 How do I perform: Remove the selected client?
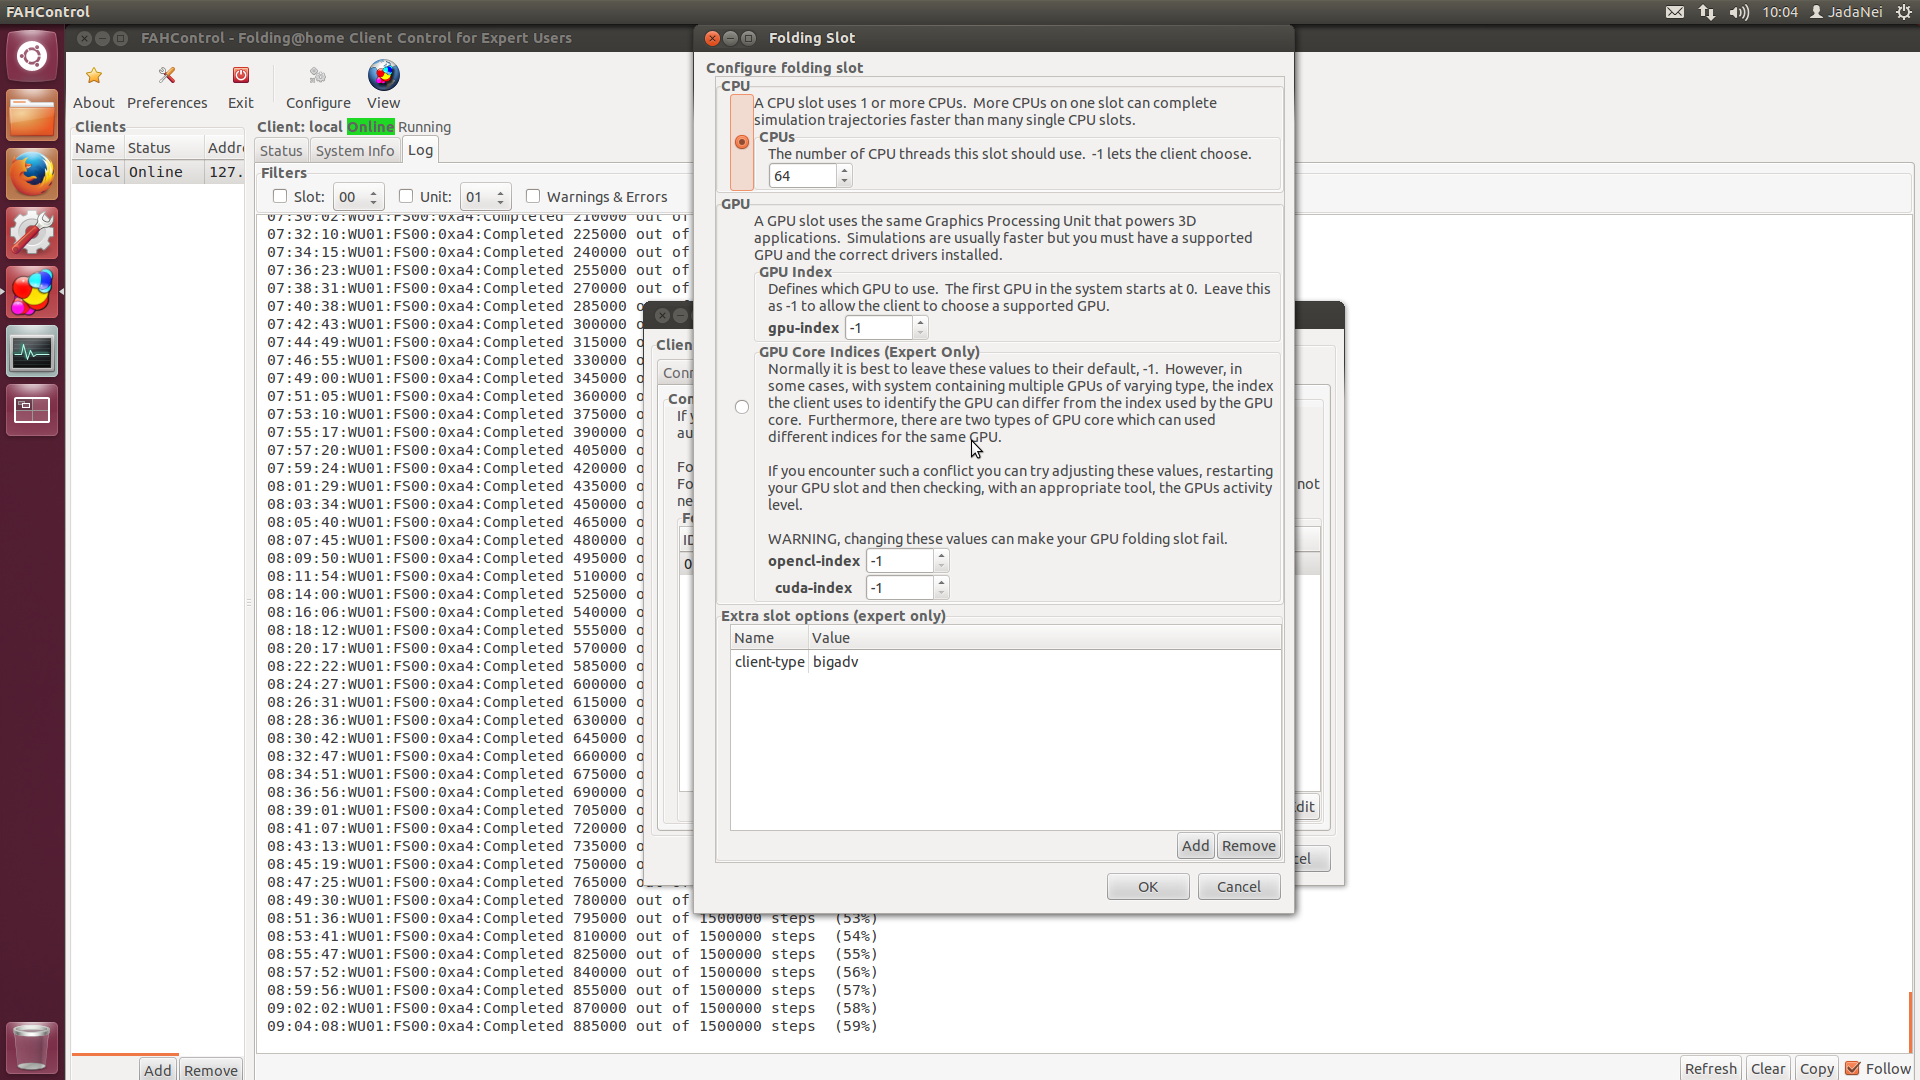[x=211, y=1069]
